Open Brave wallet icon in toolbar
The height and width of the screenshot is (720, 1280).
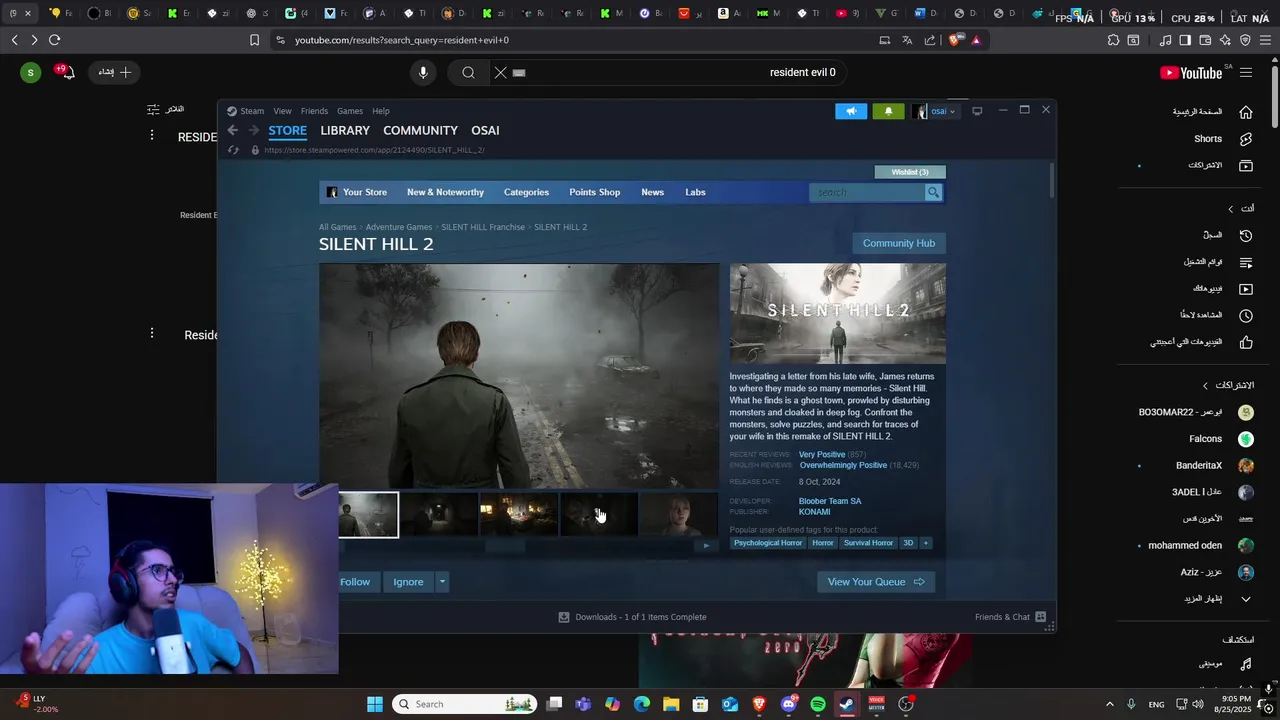(1205, 40)
